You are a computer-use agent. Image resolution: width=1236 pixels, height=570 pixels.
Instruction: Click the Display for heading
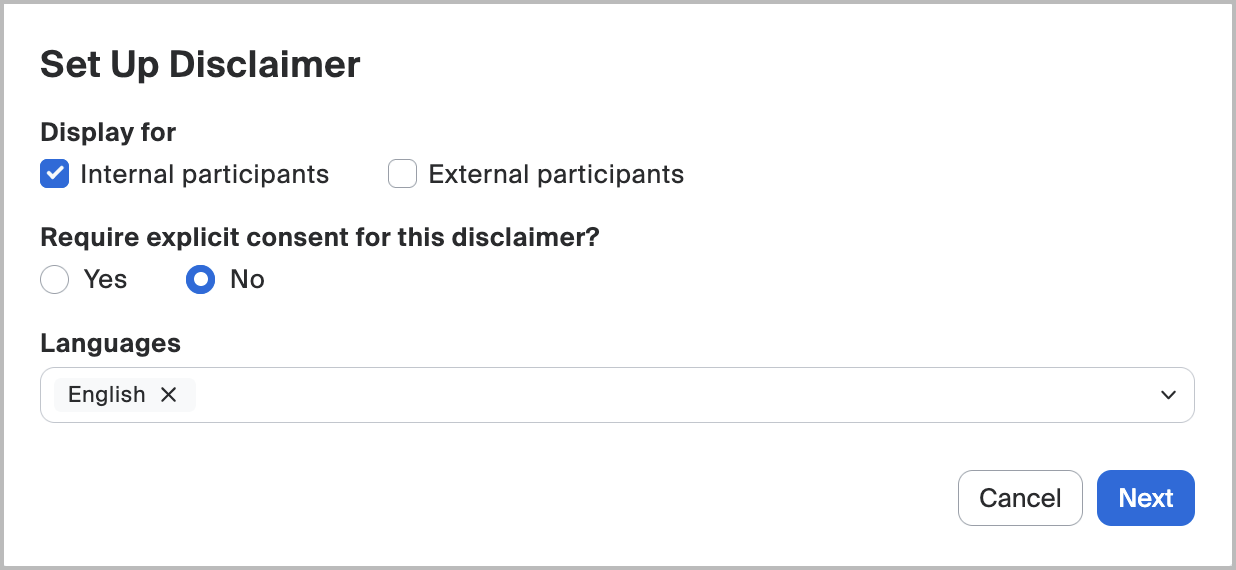(x=108, y=132)
